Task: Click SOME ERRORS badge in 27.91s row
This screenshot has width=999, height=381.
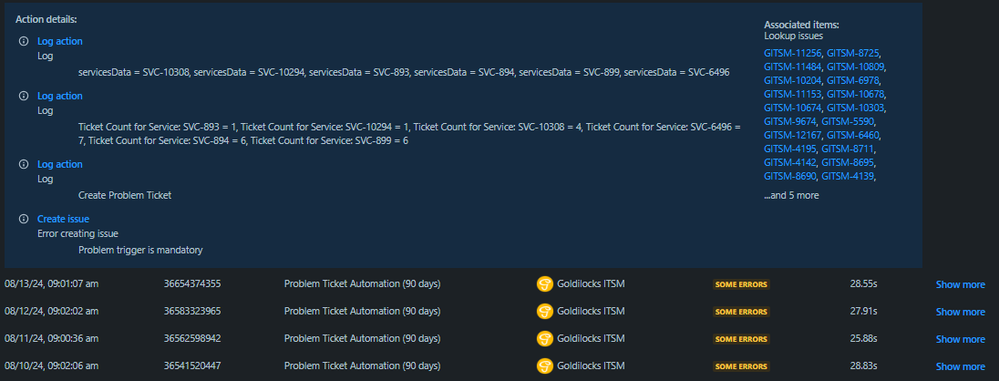Action: click(740, 312)
